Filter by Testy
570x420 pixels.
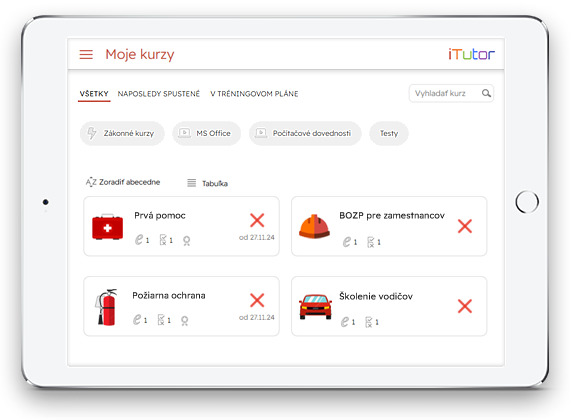point(389,133)
